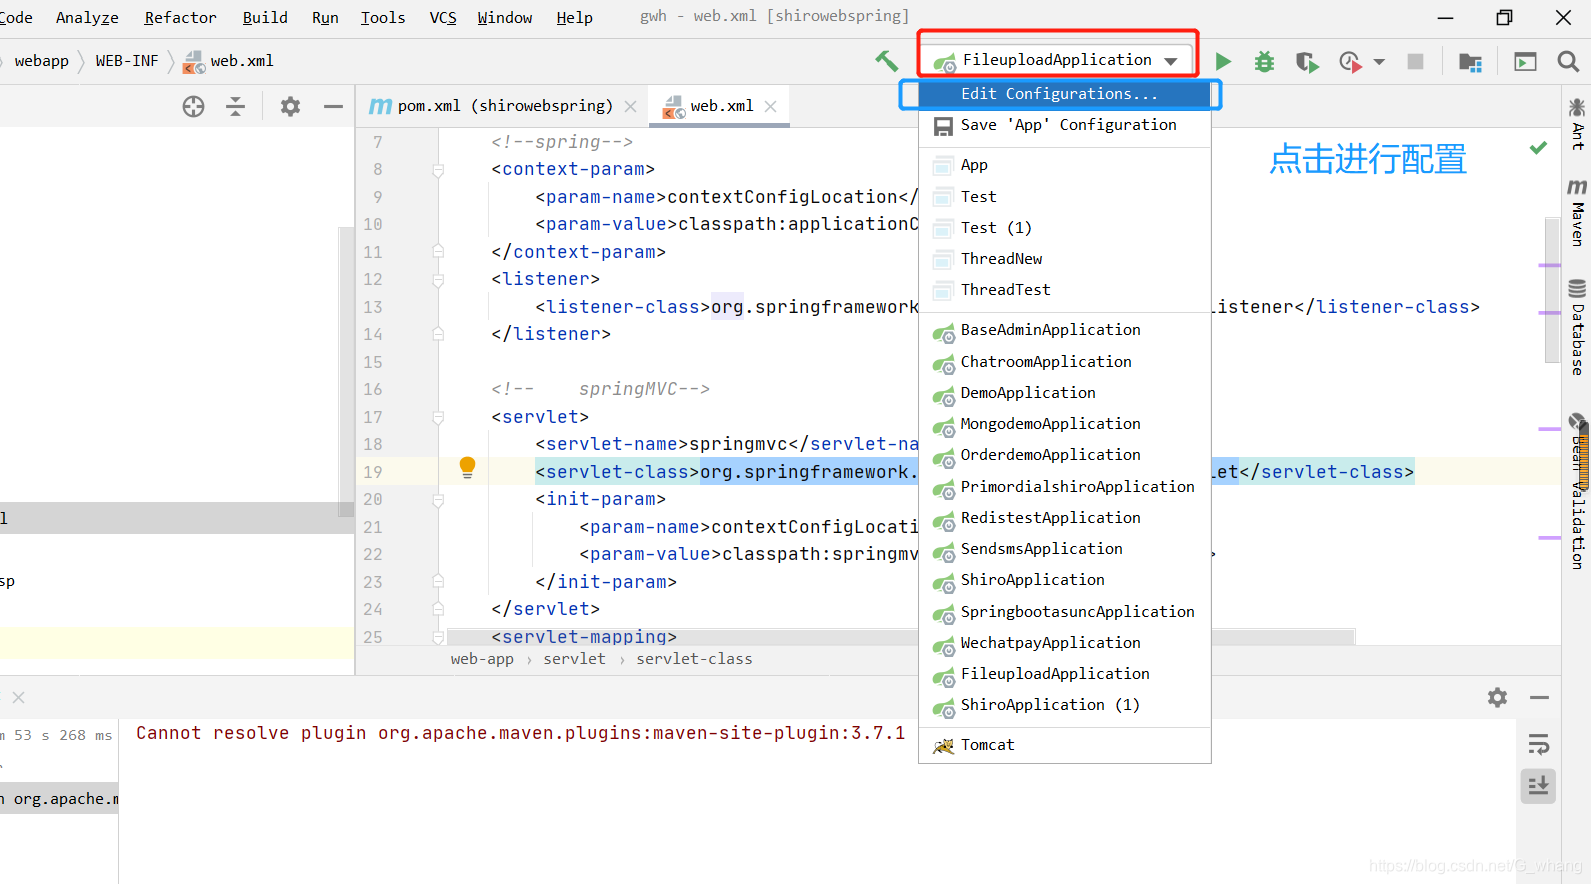Image resolution: width=1591 pixels, height=884 pixels.
Task: Select MongodemoApplication configuration
Action: click(x=1065, y=424)
